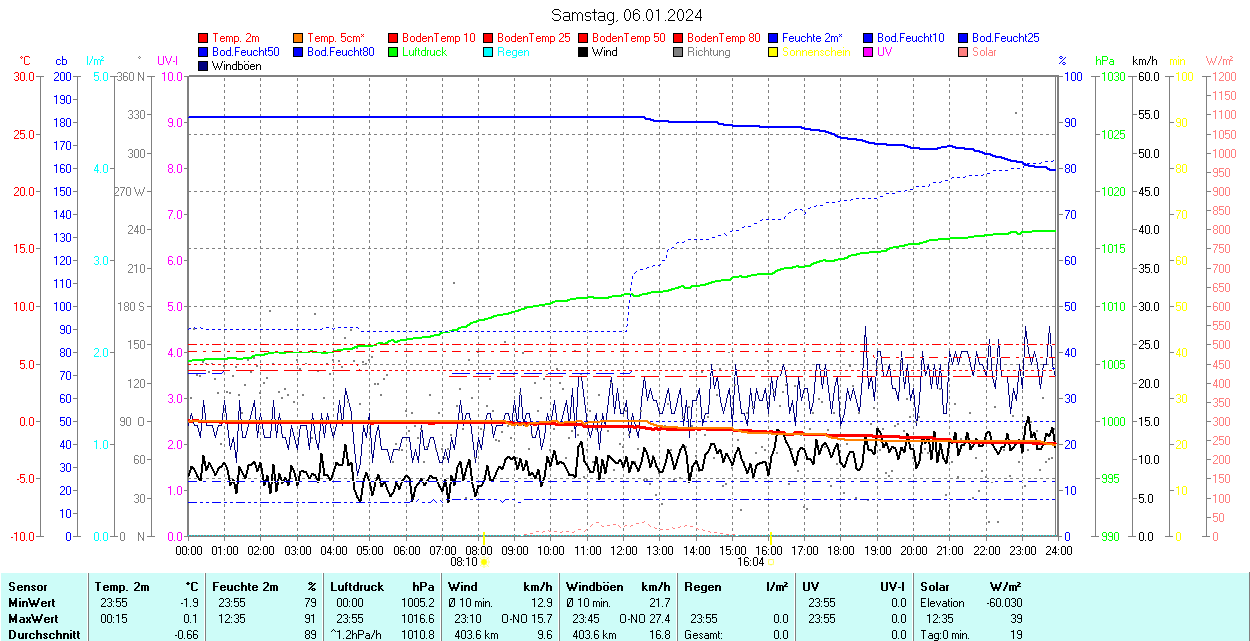The width and height of the screenshot is (1250, 641).
Task: Click the Sensor row header in the table
Action: tap(27, 587)
